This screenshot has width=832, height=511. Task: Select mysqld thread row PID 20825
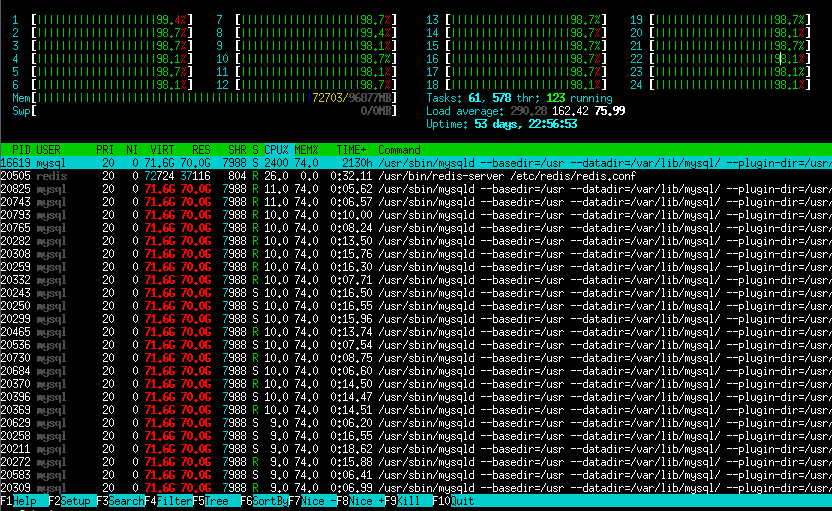[416, 189]
